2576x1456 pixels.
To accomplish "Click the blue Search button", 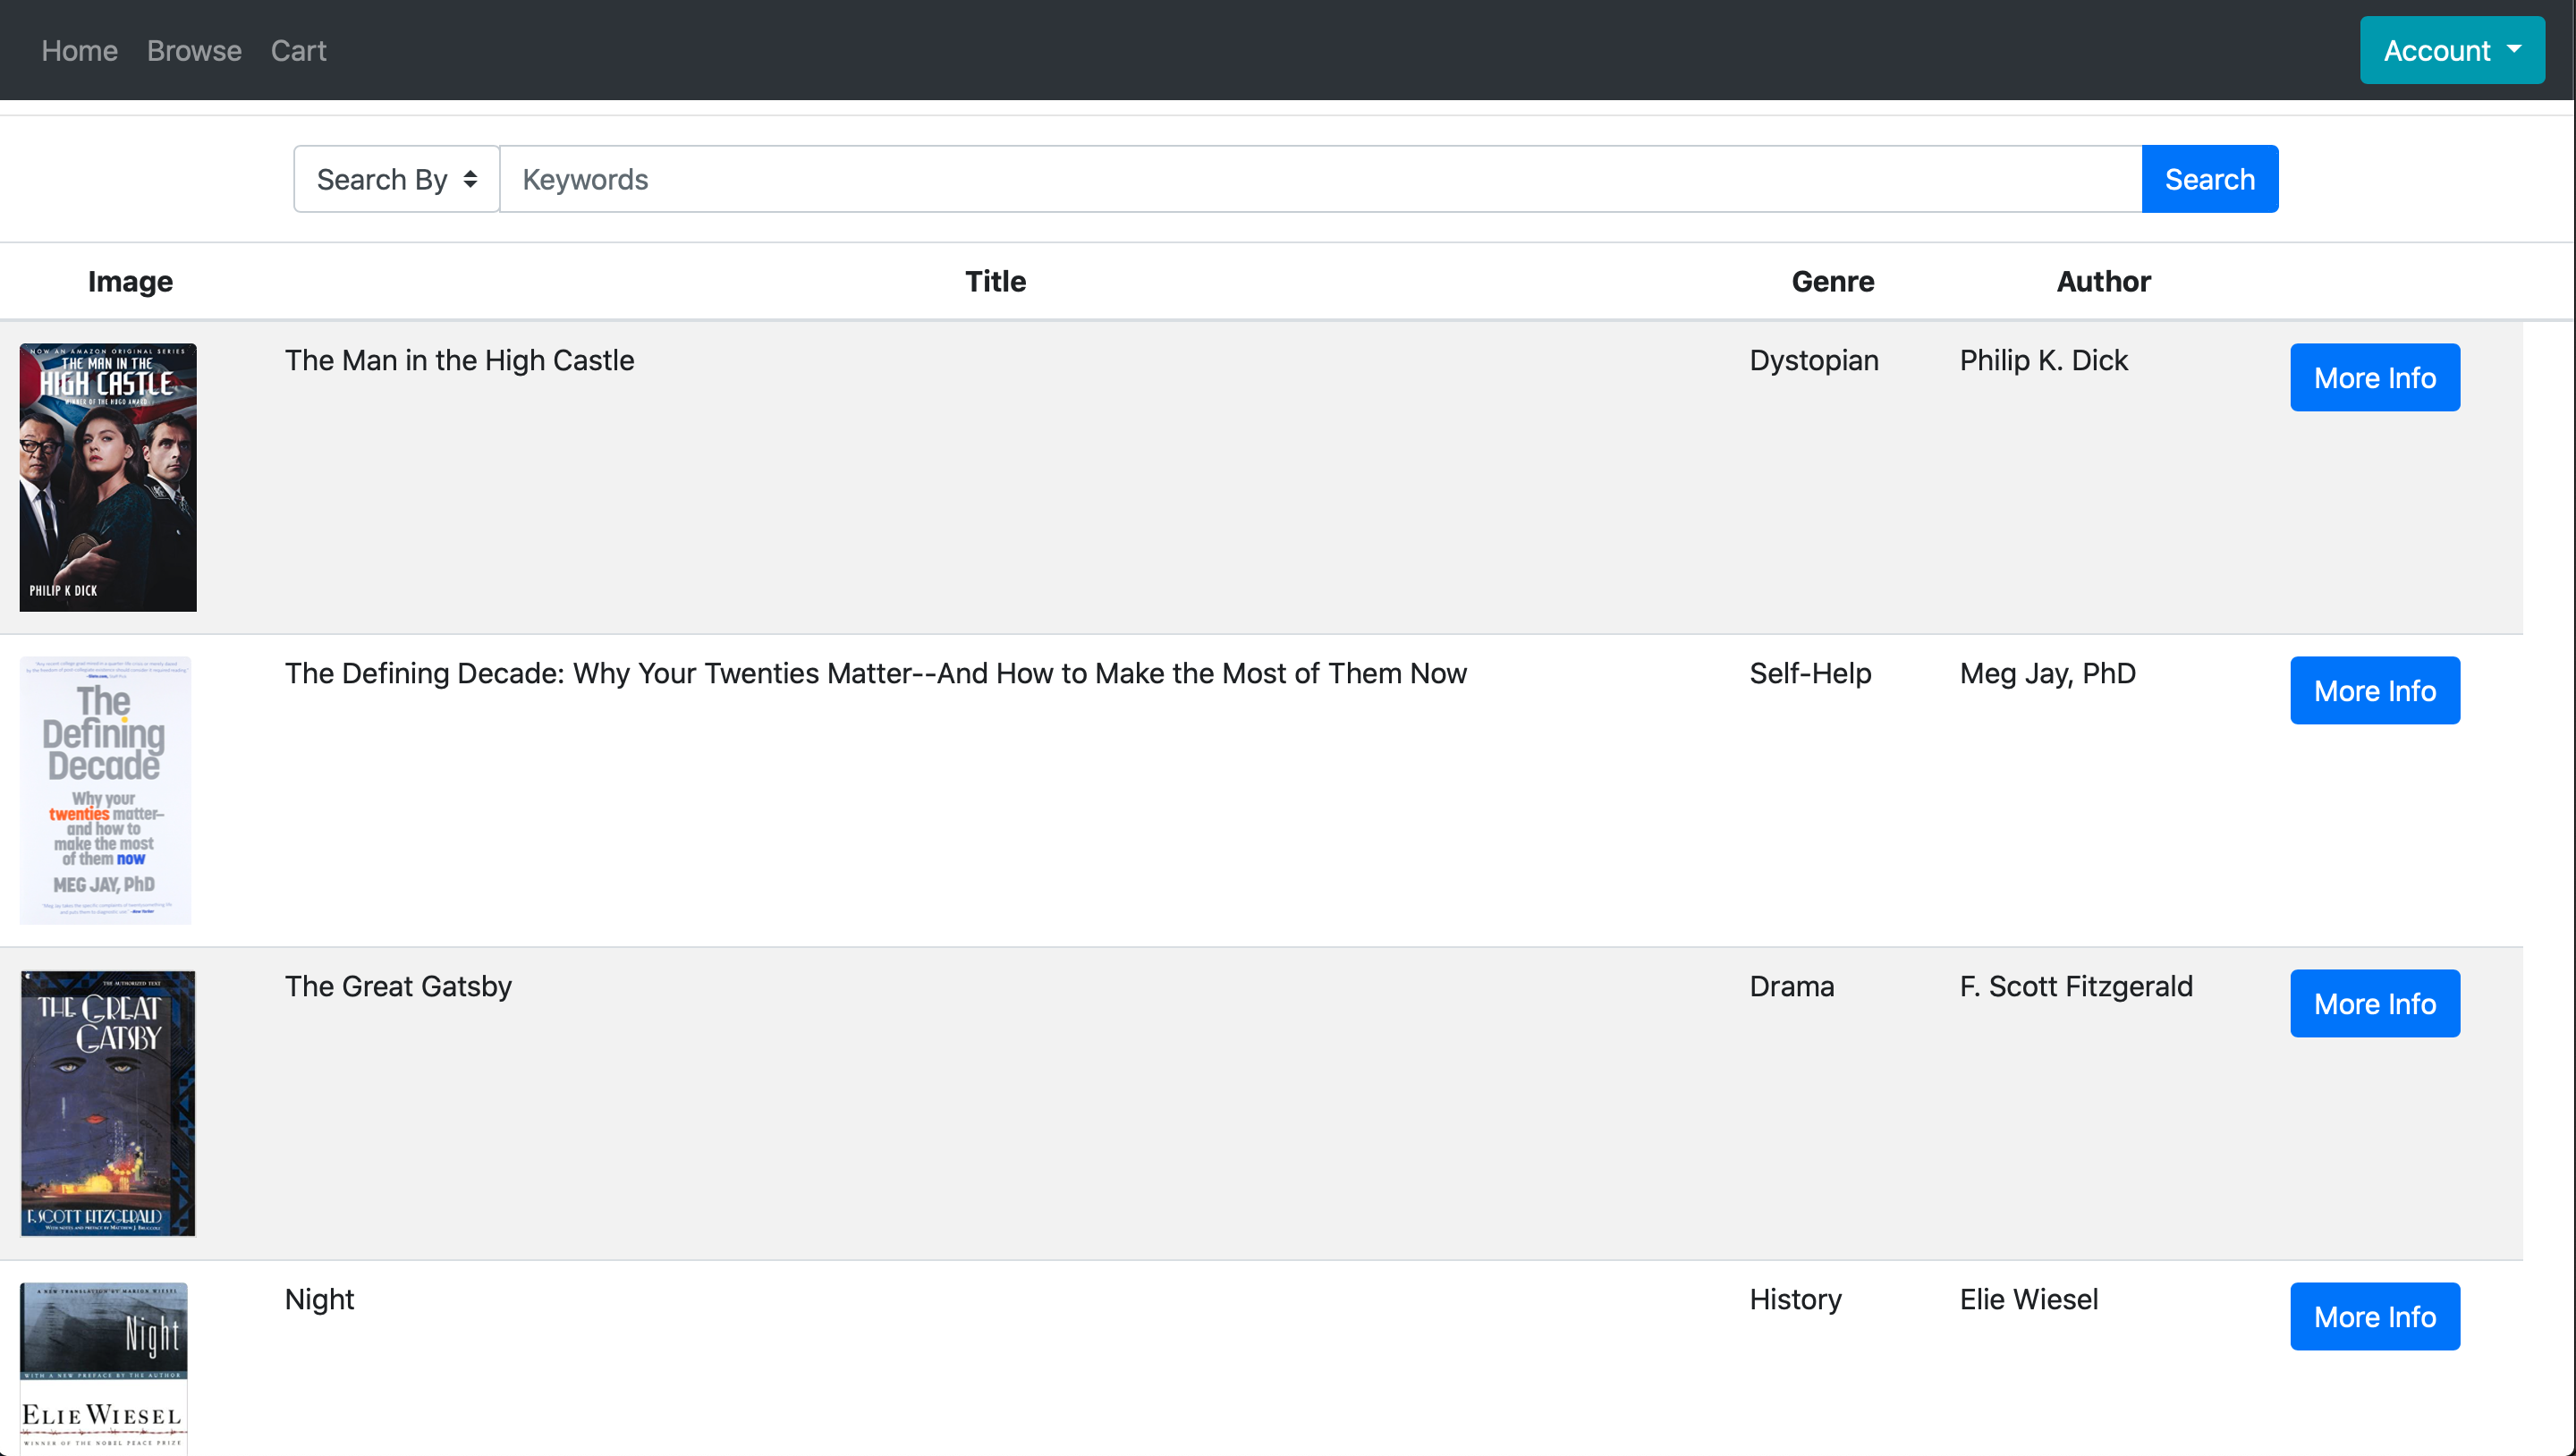I will pos(2209,179).
